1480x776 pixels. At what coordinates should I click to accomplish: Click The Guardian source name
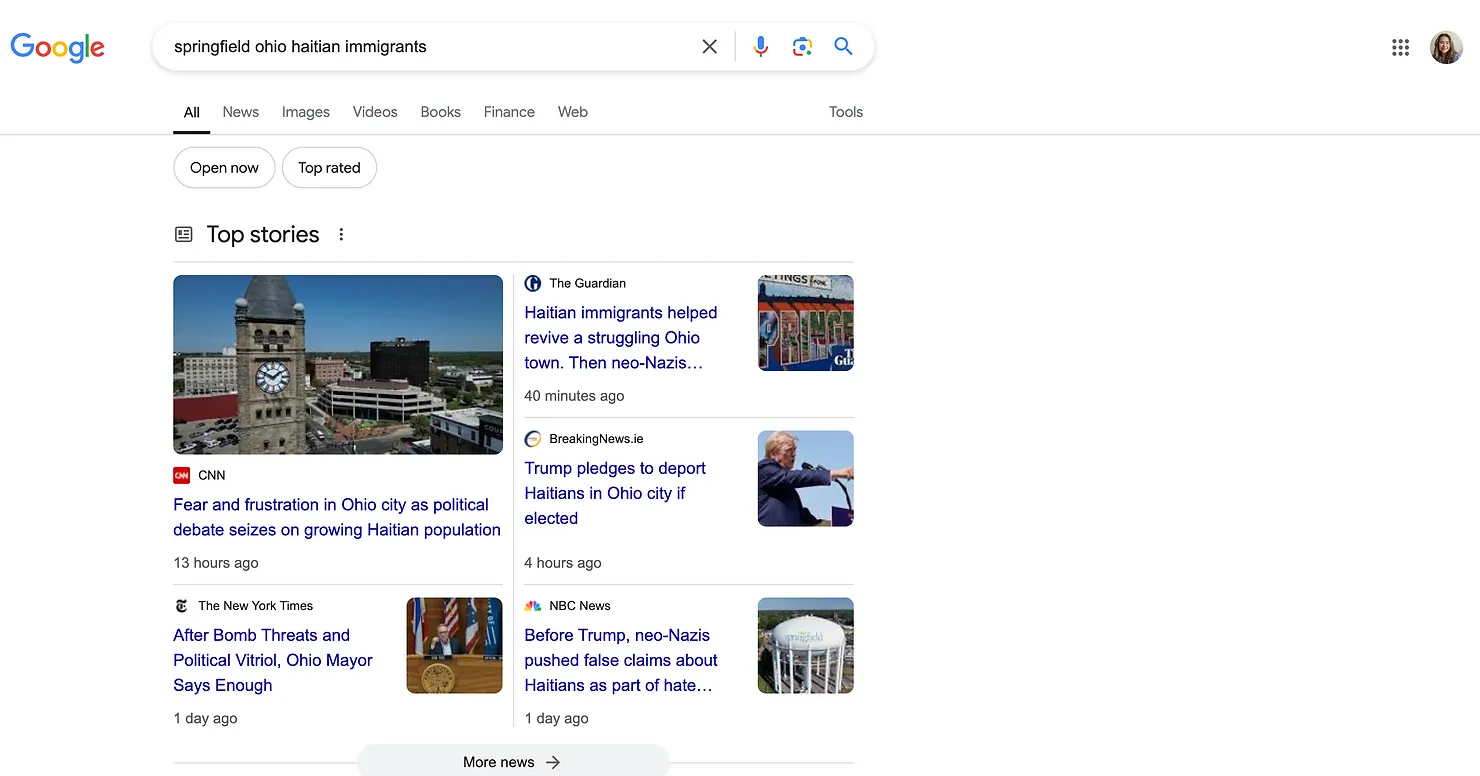pyautogui.click(x=588, y=283)
